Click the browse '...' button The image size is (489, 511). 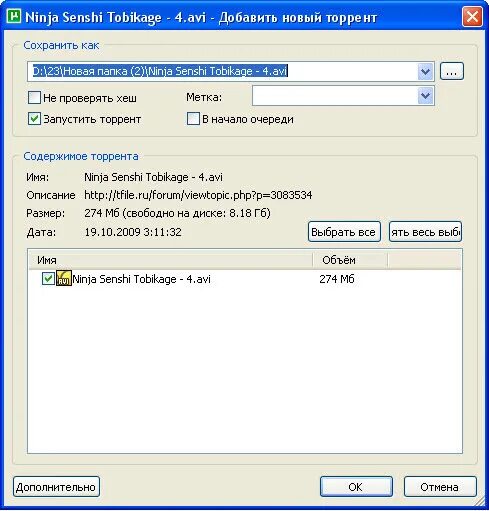[x=452, y=71]
